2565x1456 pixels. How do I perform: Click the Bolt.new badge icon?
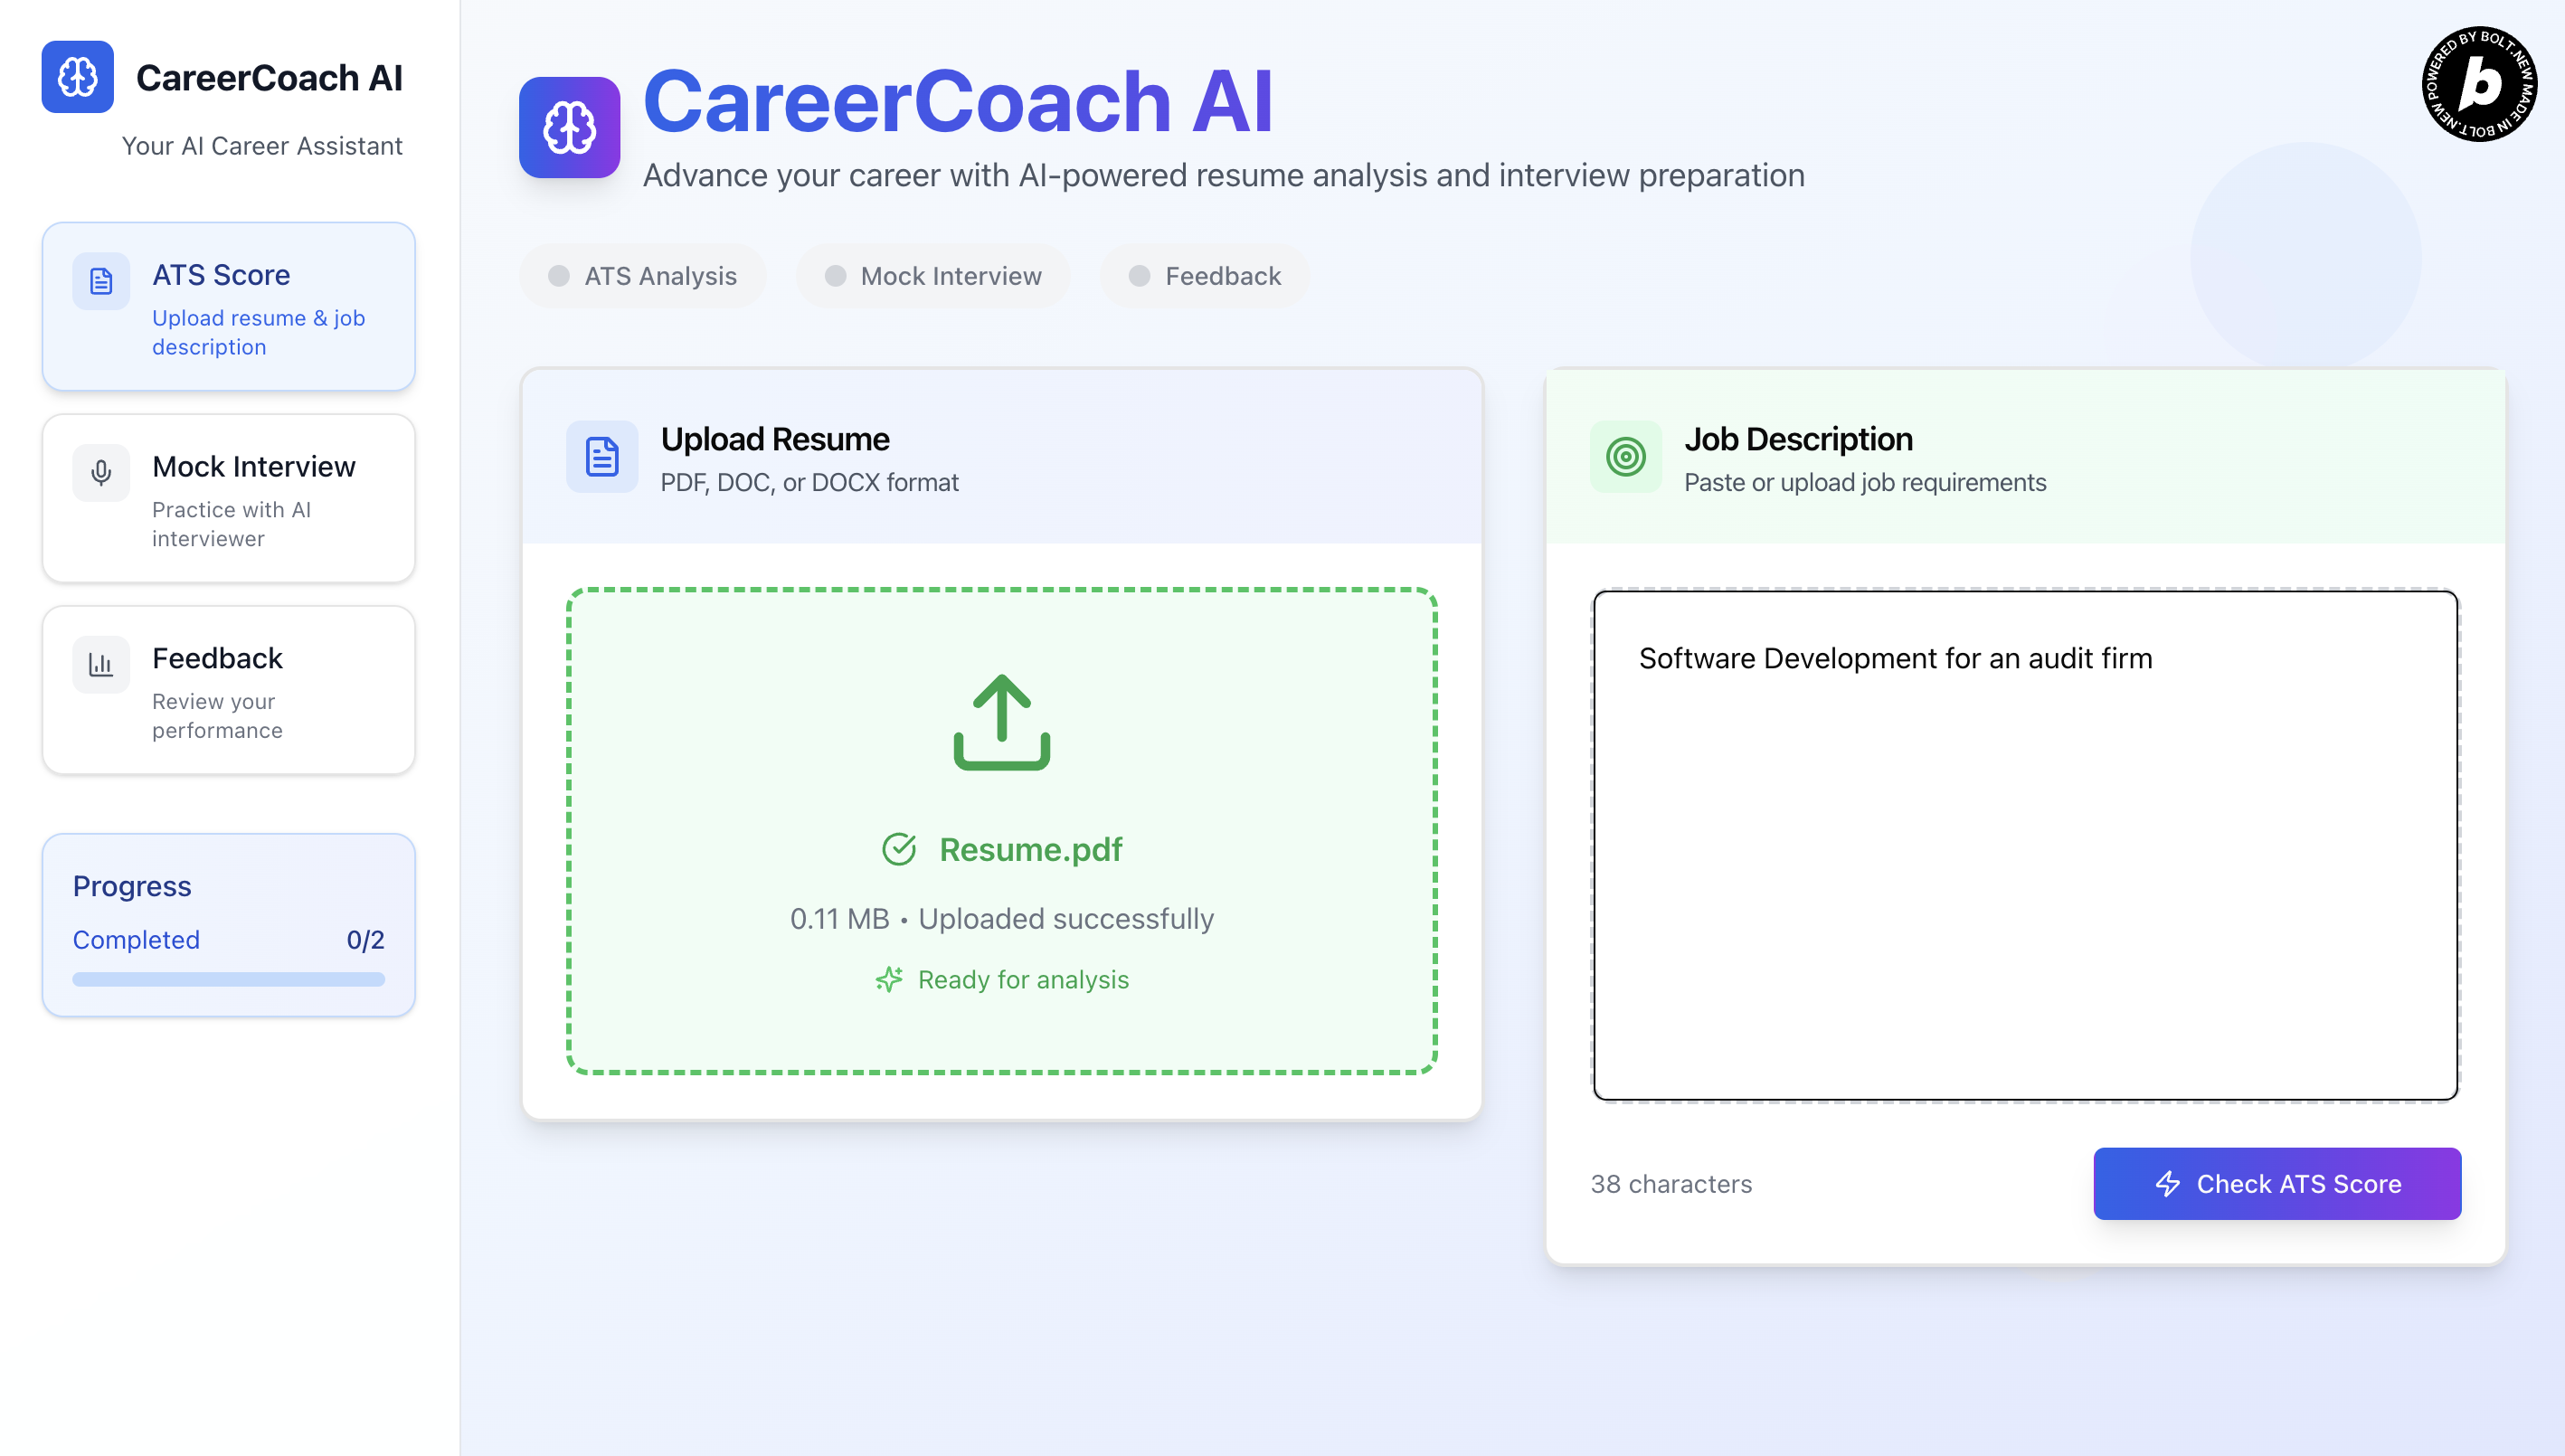point(2479,84)
